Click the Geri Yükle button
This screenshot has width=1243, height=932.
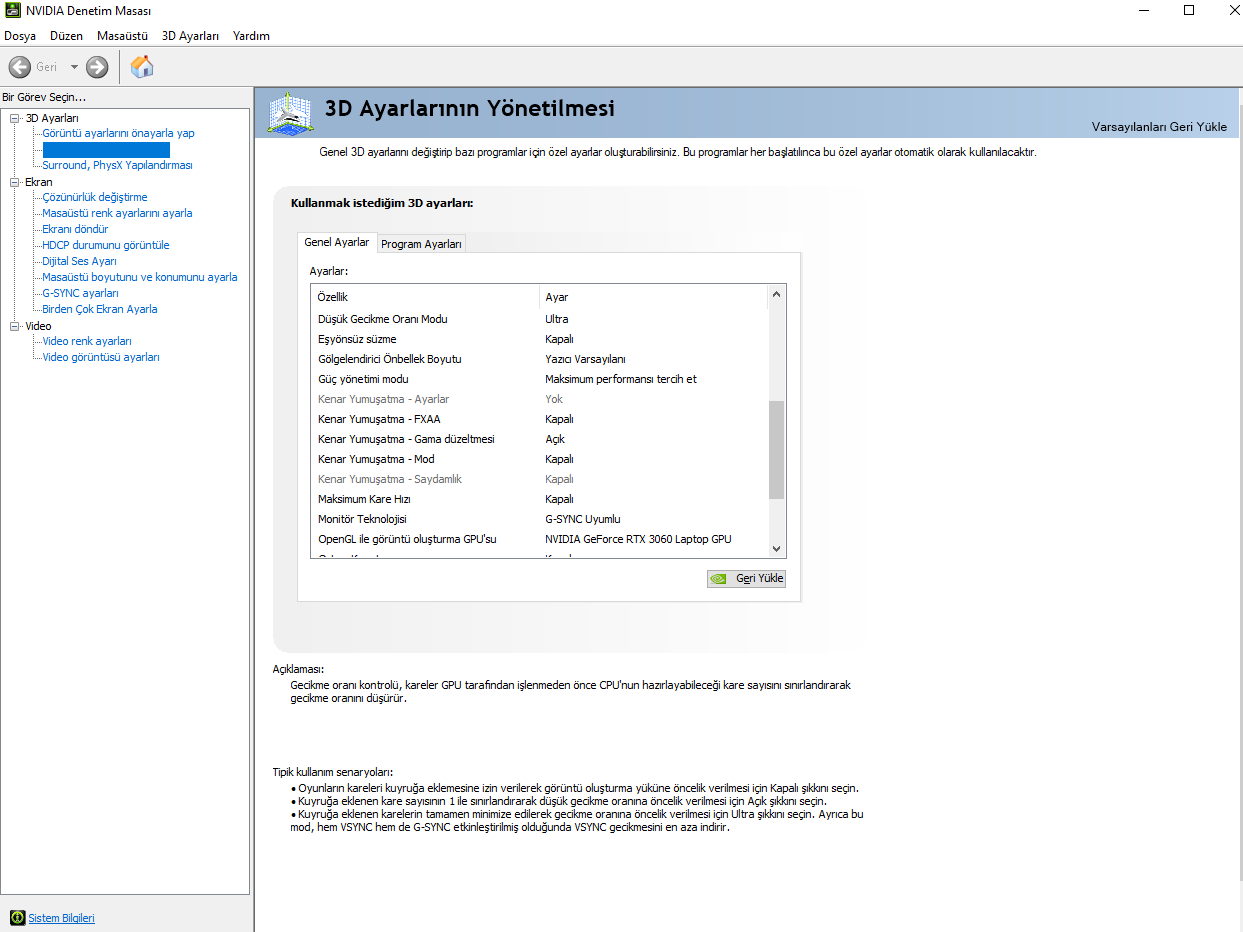746,578
